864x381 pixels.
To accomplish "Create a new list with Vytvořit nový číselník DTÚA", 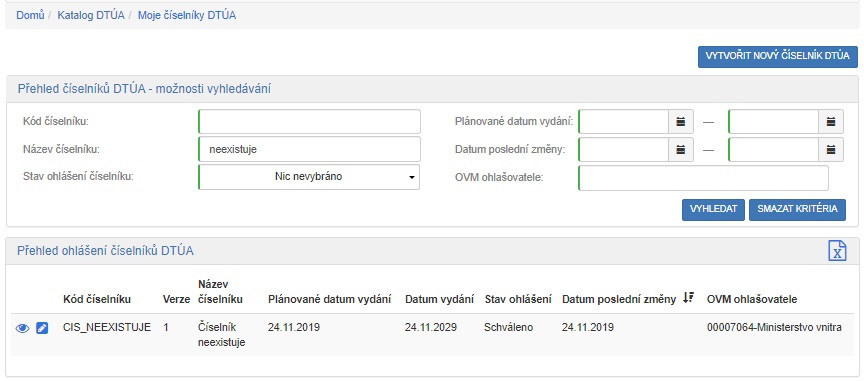I will (778, 57).
